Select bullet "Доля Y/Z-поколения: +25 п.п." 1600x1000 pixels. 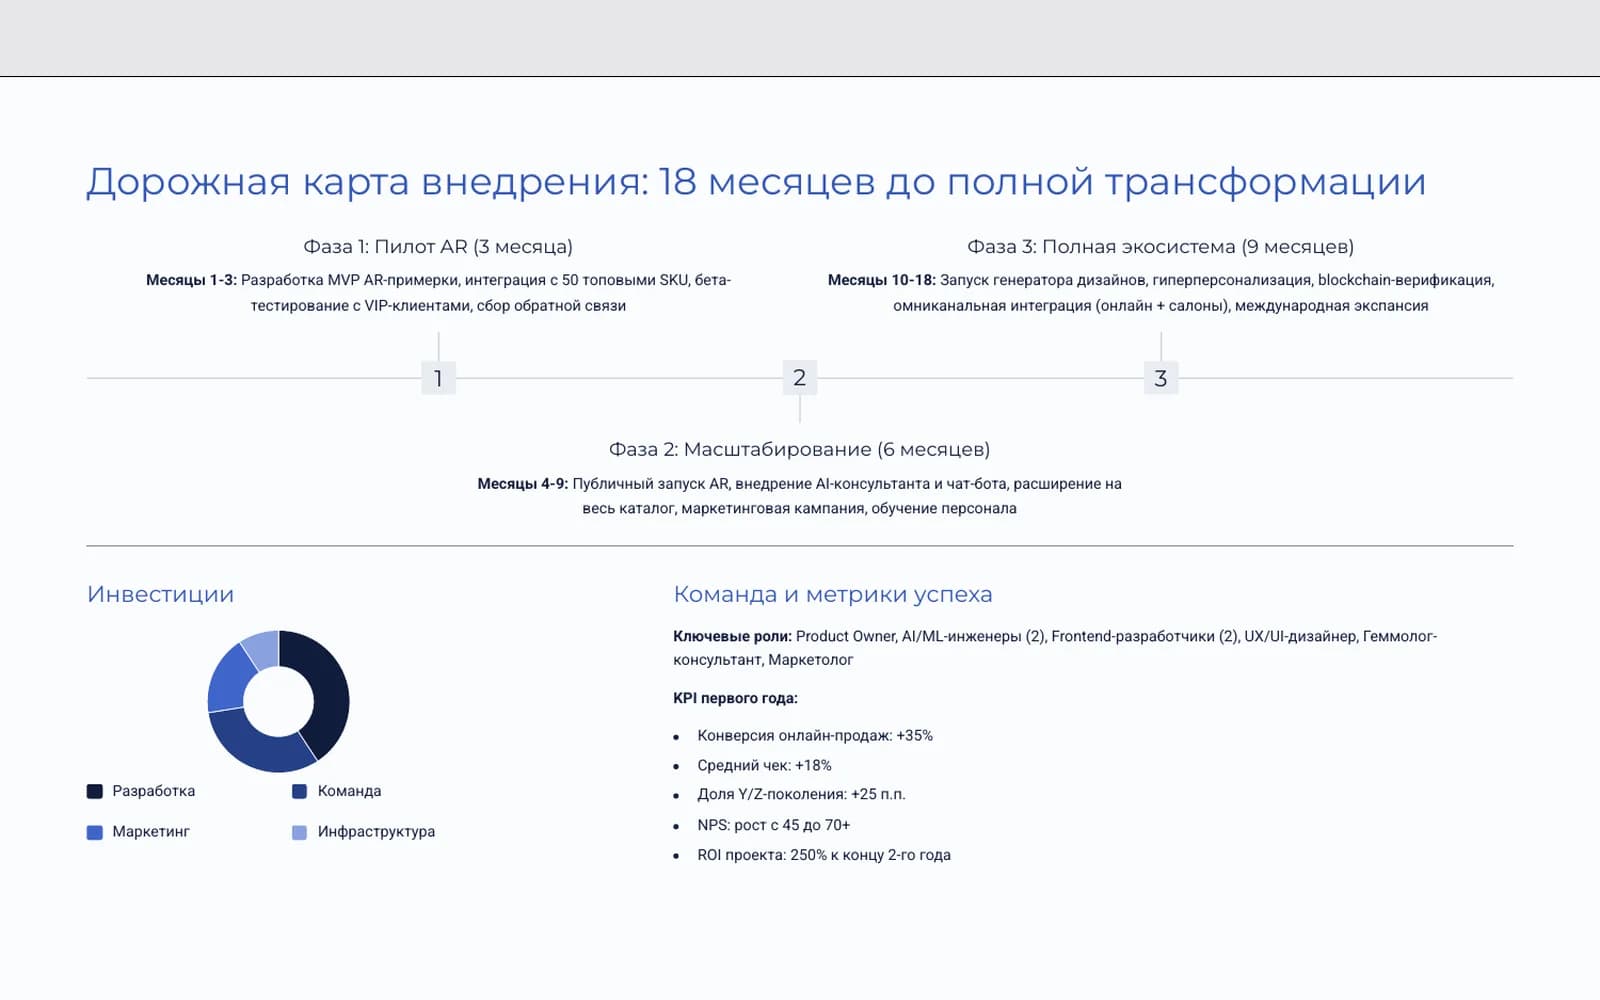801,795
